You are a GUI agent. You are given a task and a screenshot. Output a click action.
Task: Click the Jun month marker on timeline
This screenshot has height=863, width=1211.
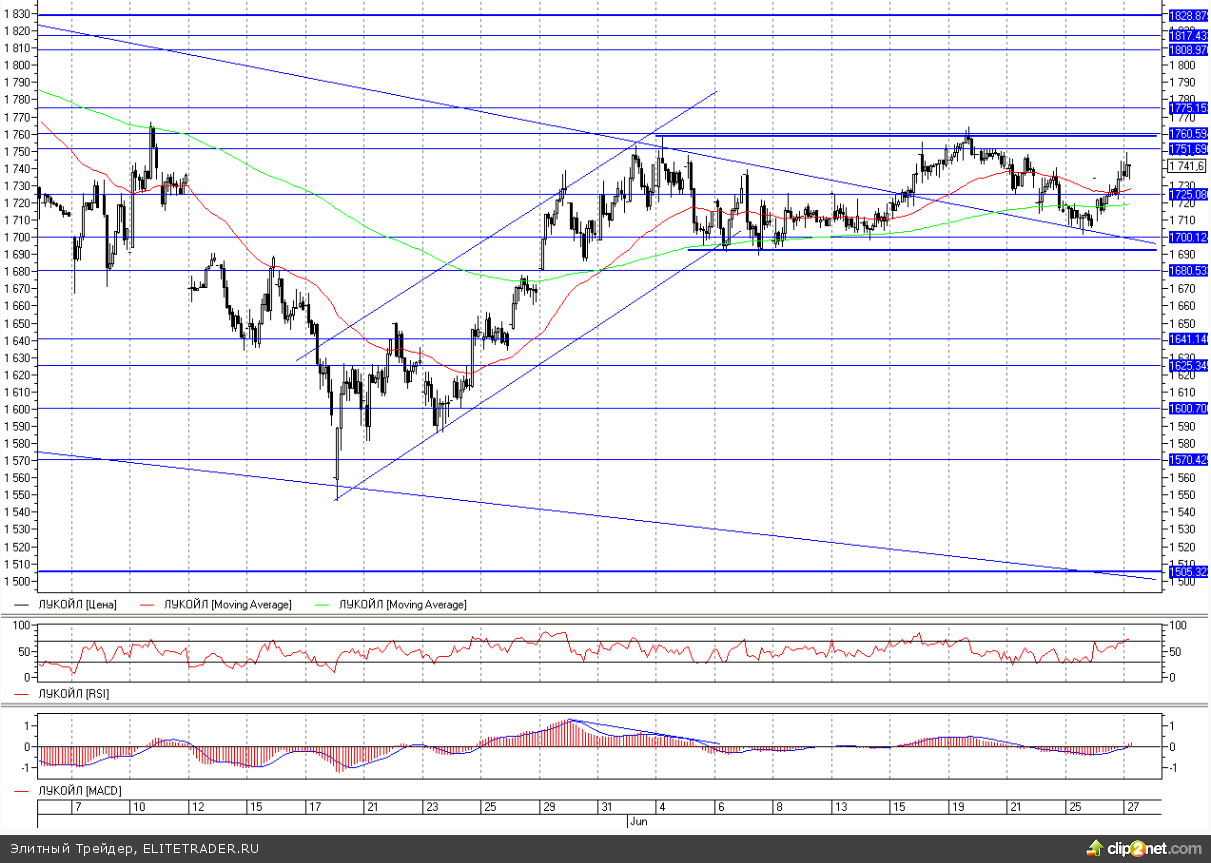pos(638,821)
